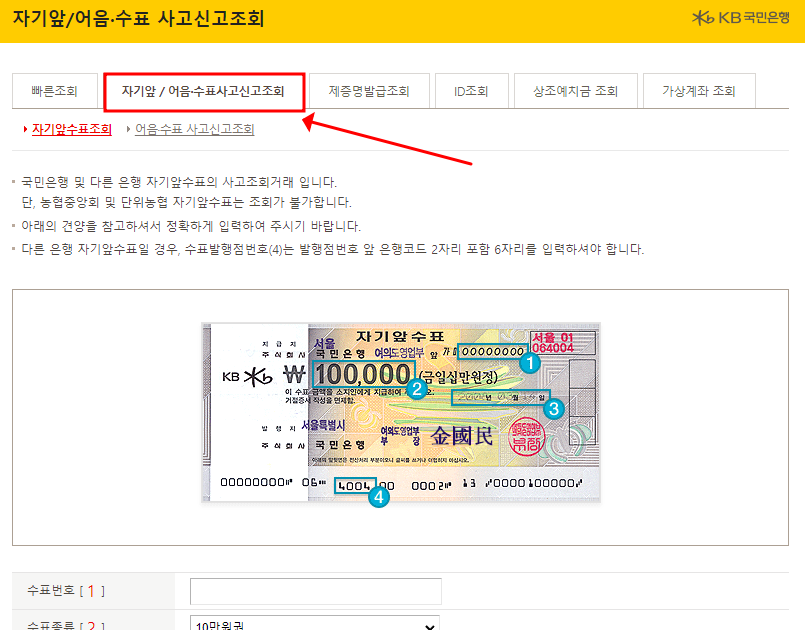The image size is (805, 630).
Task: Select the 자기앞 / 어음·수표사고신고조회 tab
Action: pos(204,91)
